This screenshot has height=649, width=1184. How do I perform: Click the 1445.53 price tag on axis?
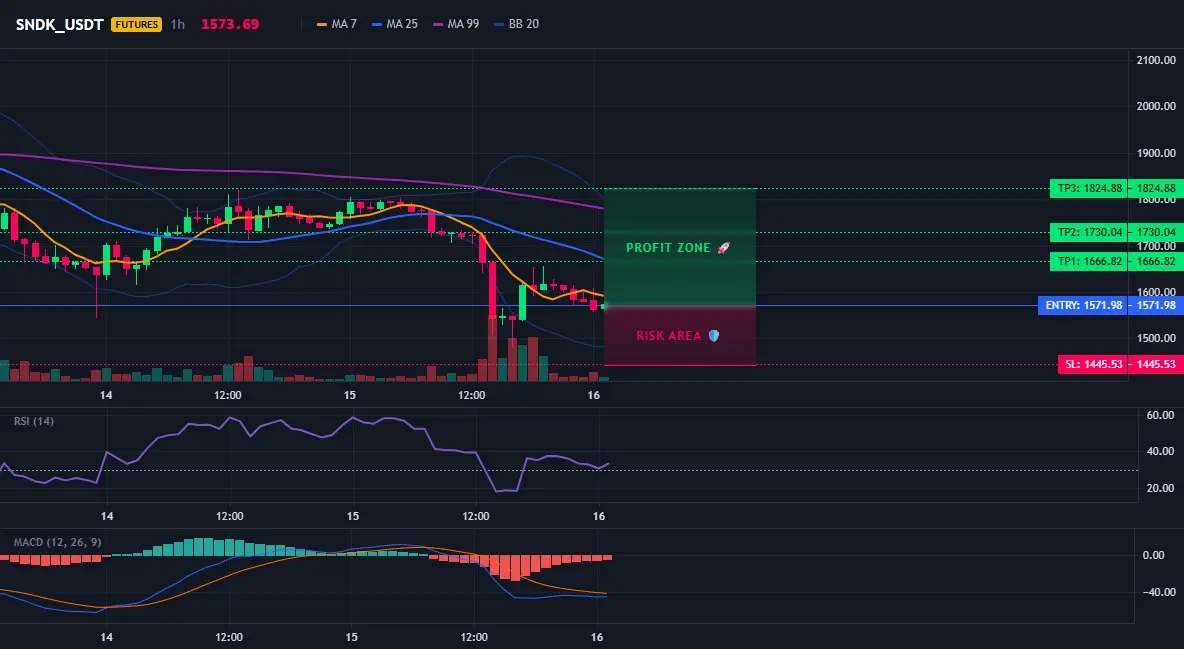tap(1156, 364)
